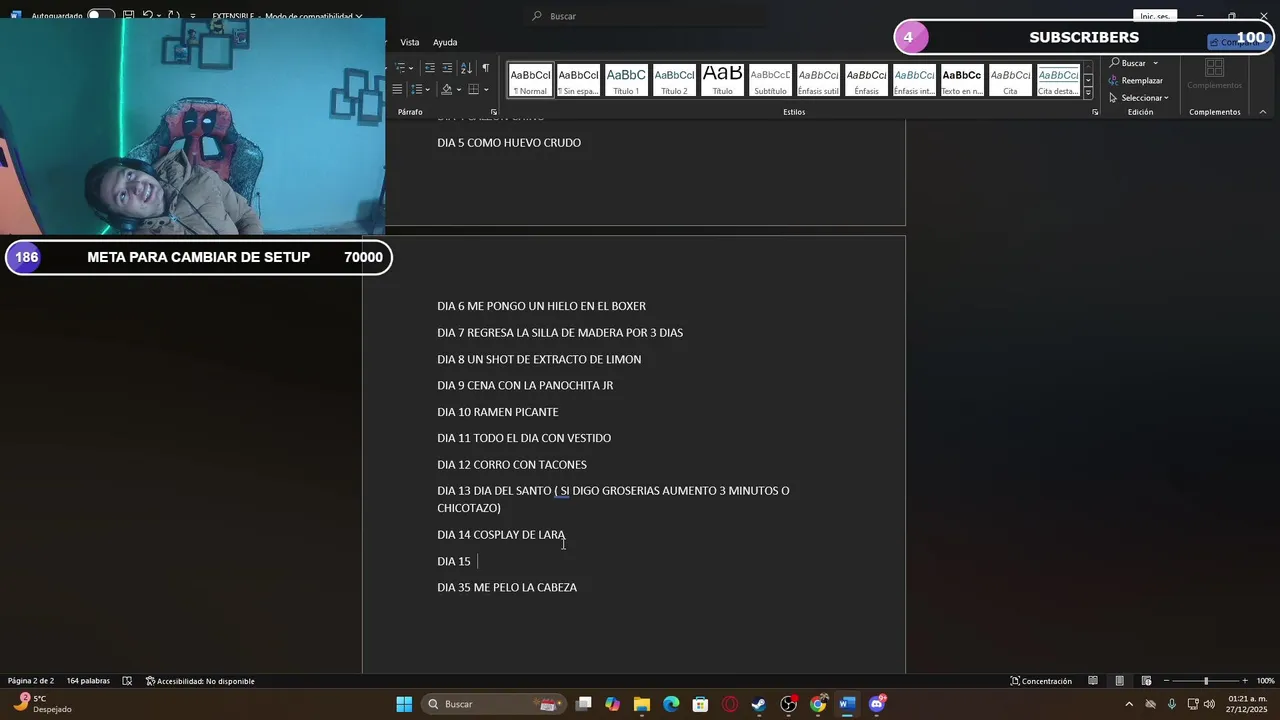Click Accesibilidad: No disponible status
The height and width of the screenshot is (720, 1280).
click(x=200, y=681)
